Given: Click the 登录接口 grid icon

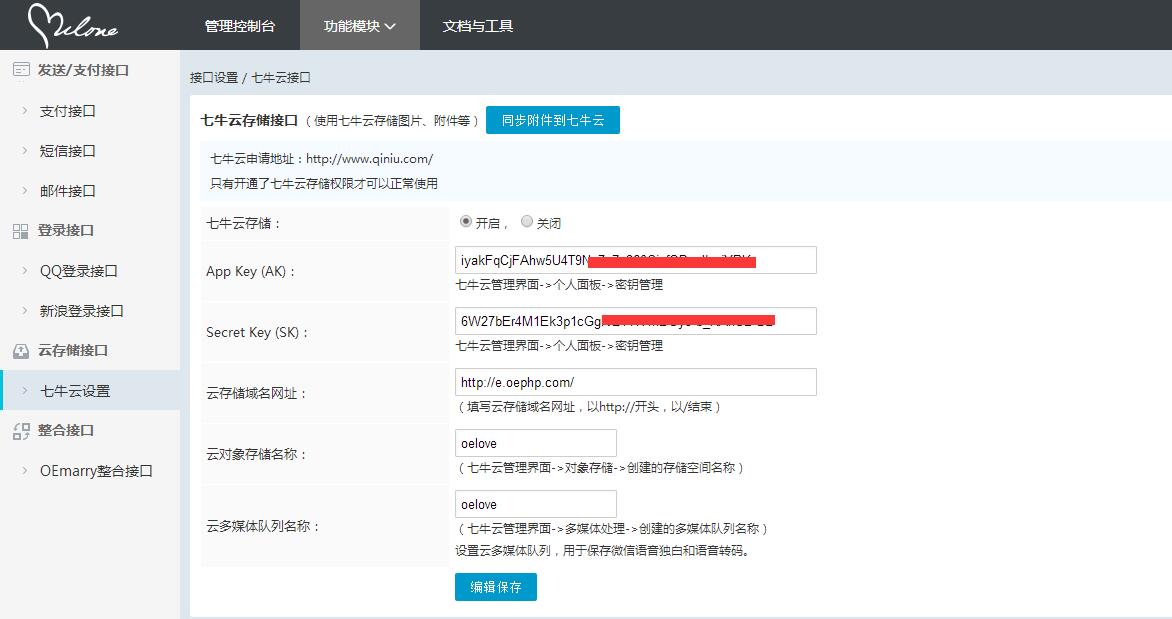Looking at the screenshot, I should click(21, 231).
